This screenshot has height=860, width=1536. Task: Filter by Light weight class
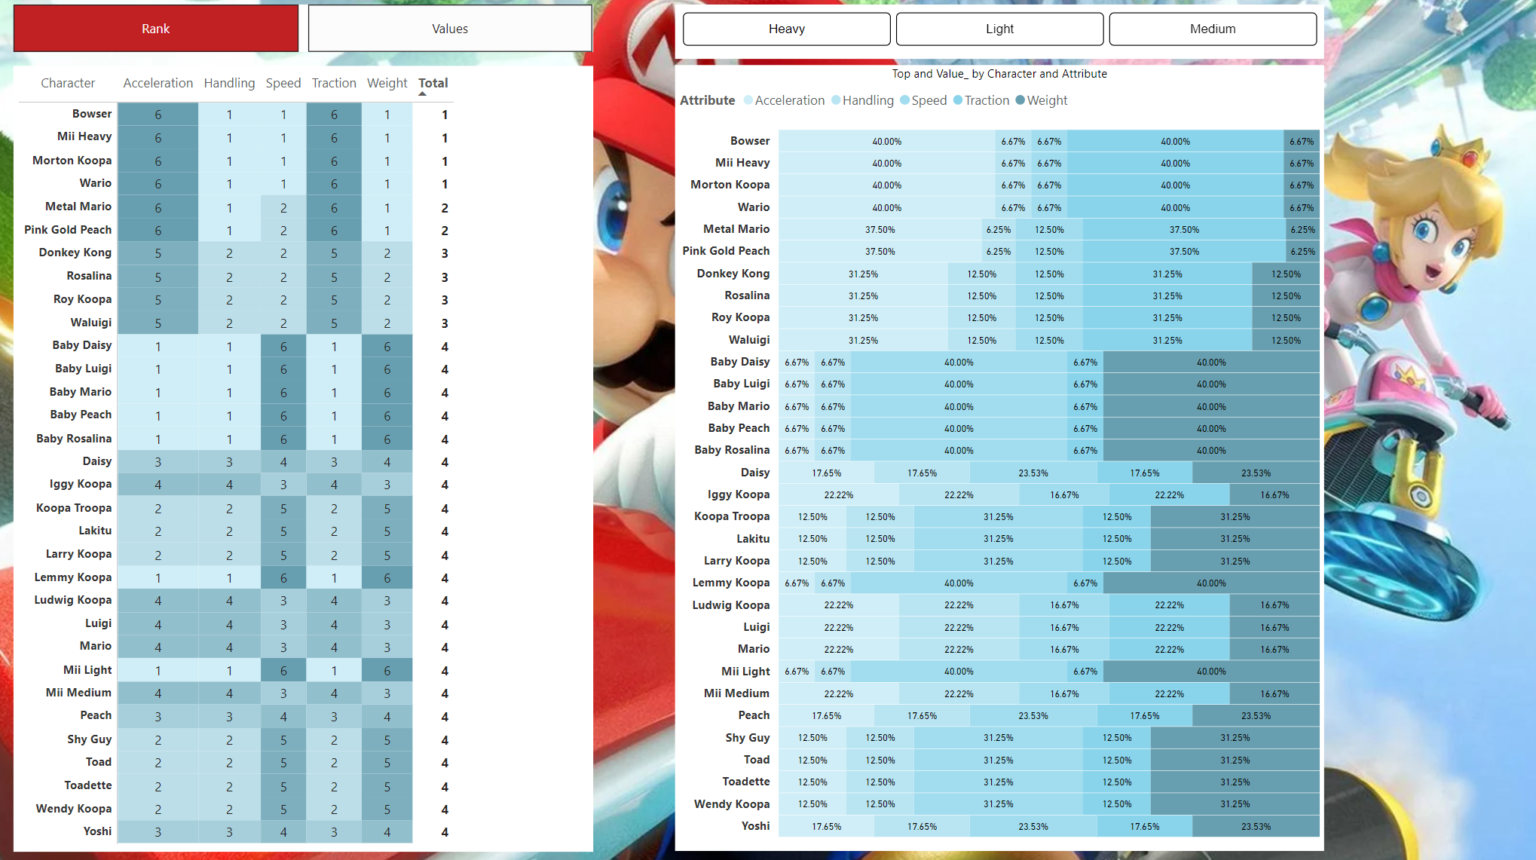pos(999,29)
